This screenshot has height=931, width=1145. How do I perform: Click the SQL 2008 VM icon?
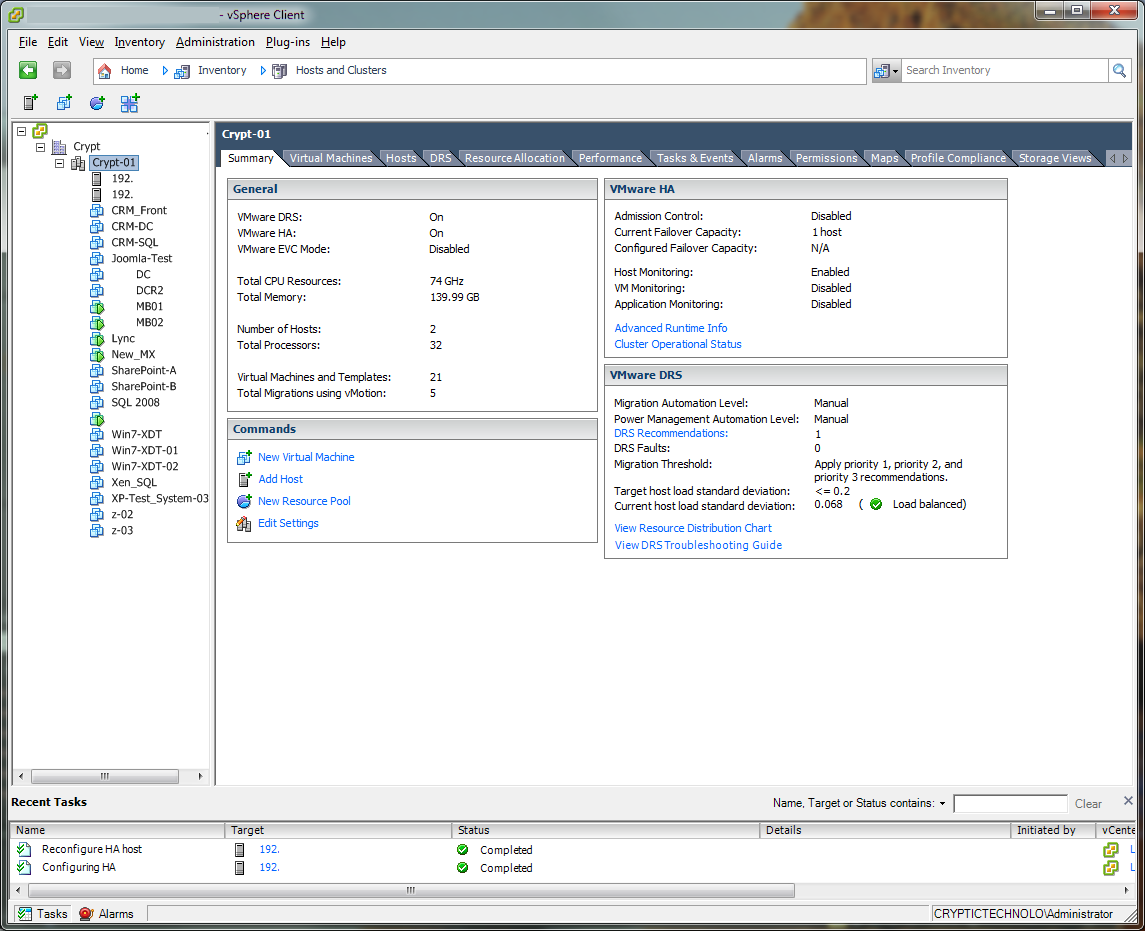tap(96, 402)
